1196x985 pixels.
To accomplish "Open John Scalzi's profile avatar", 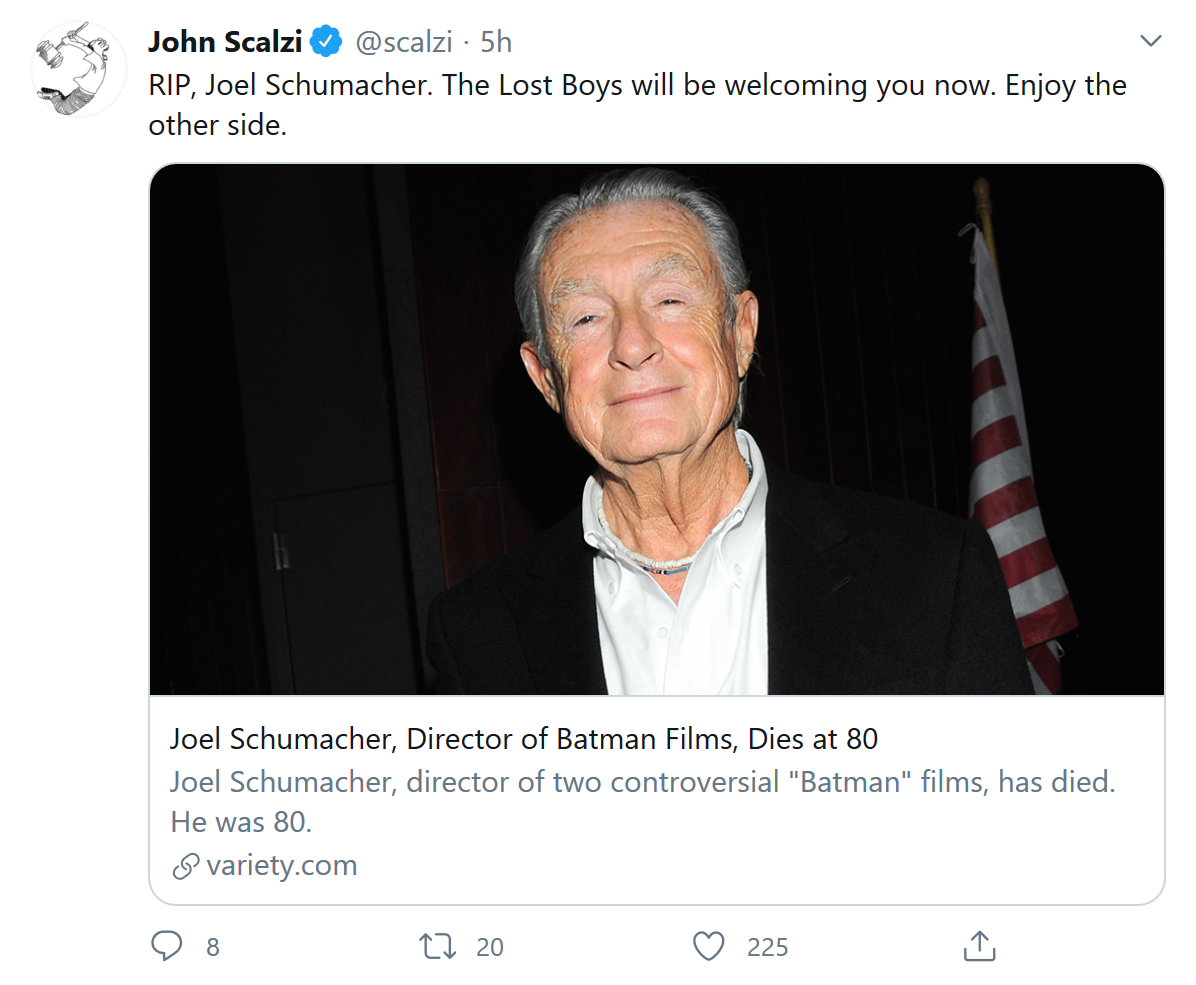I will pyautogui.click(x=79, y=68).
